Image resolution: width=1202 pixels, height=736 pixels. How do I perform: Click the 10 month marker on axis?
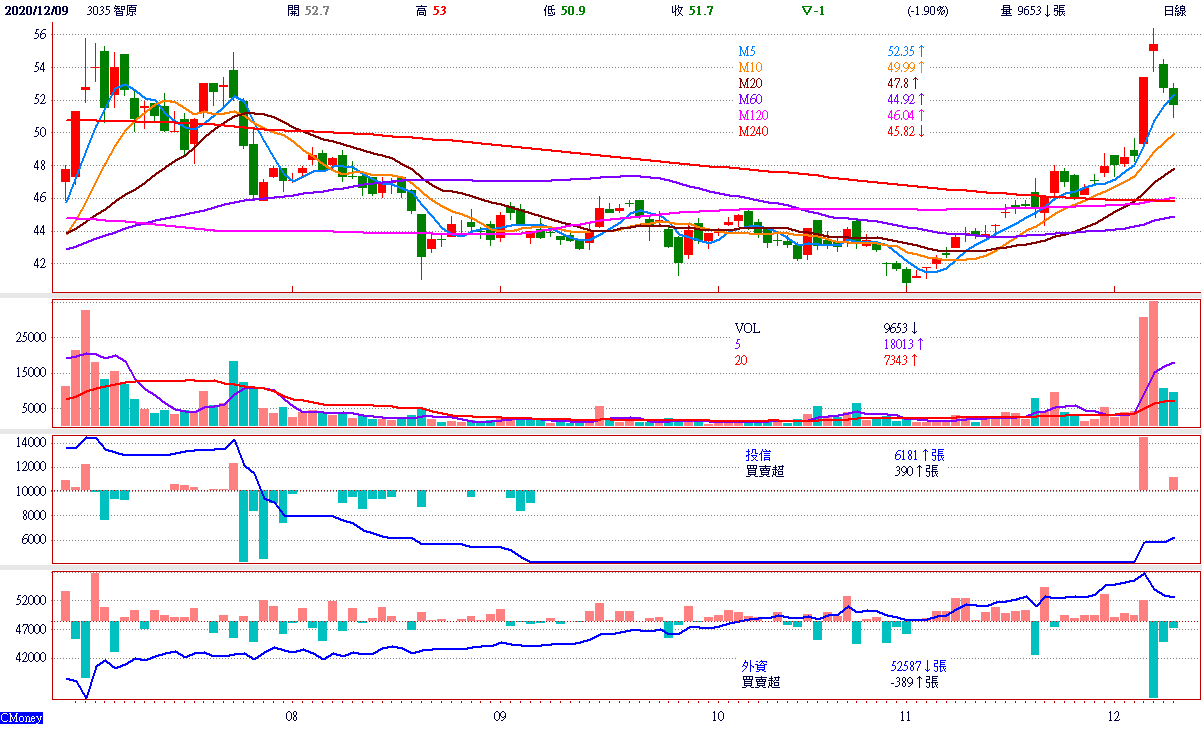(717, 717)
